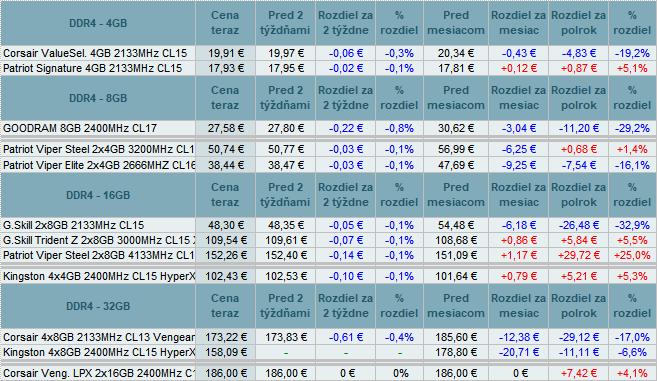Click the 158,09 € price for Kingston 4x8GB
The width and height of the screenshot is (657, 381).
(x=225, y=352)
